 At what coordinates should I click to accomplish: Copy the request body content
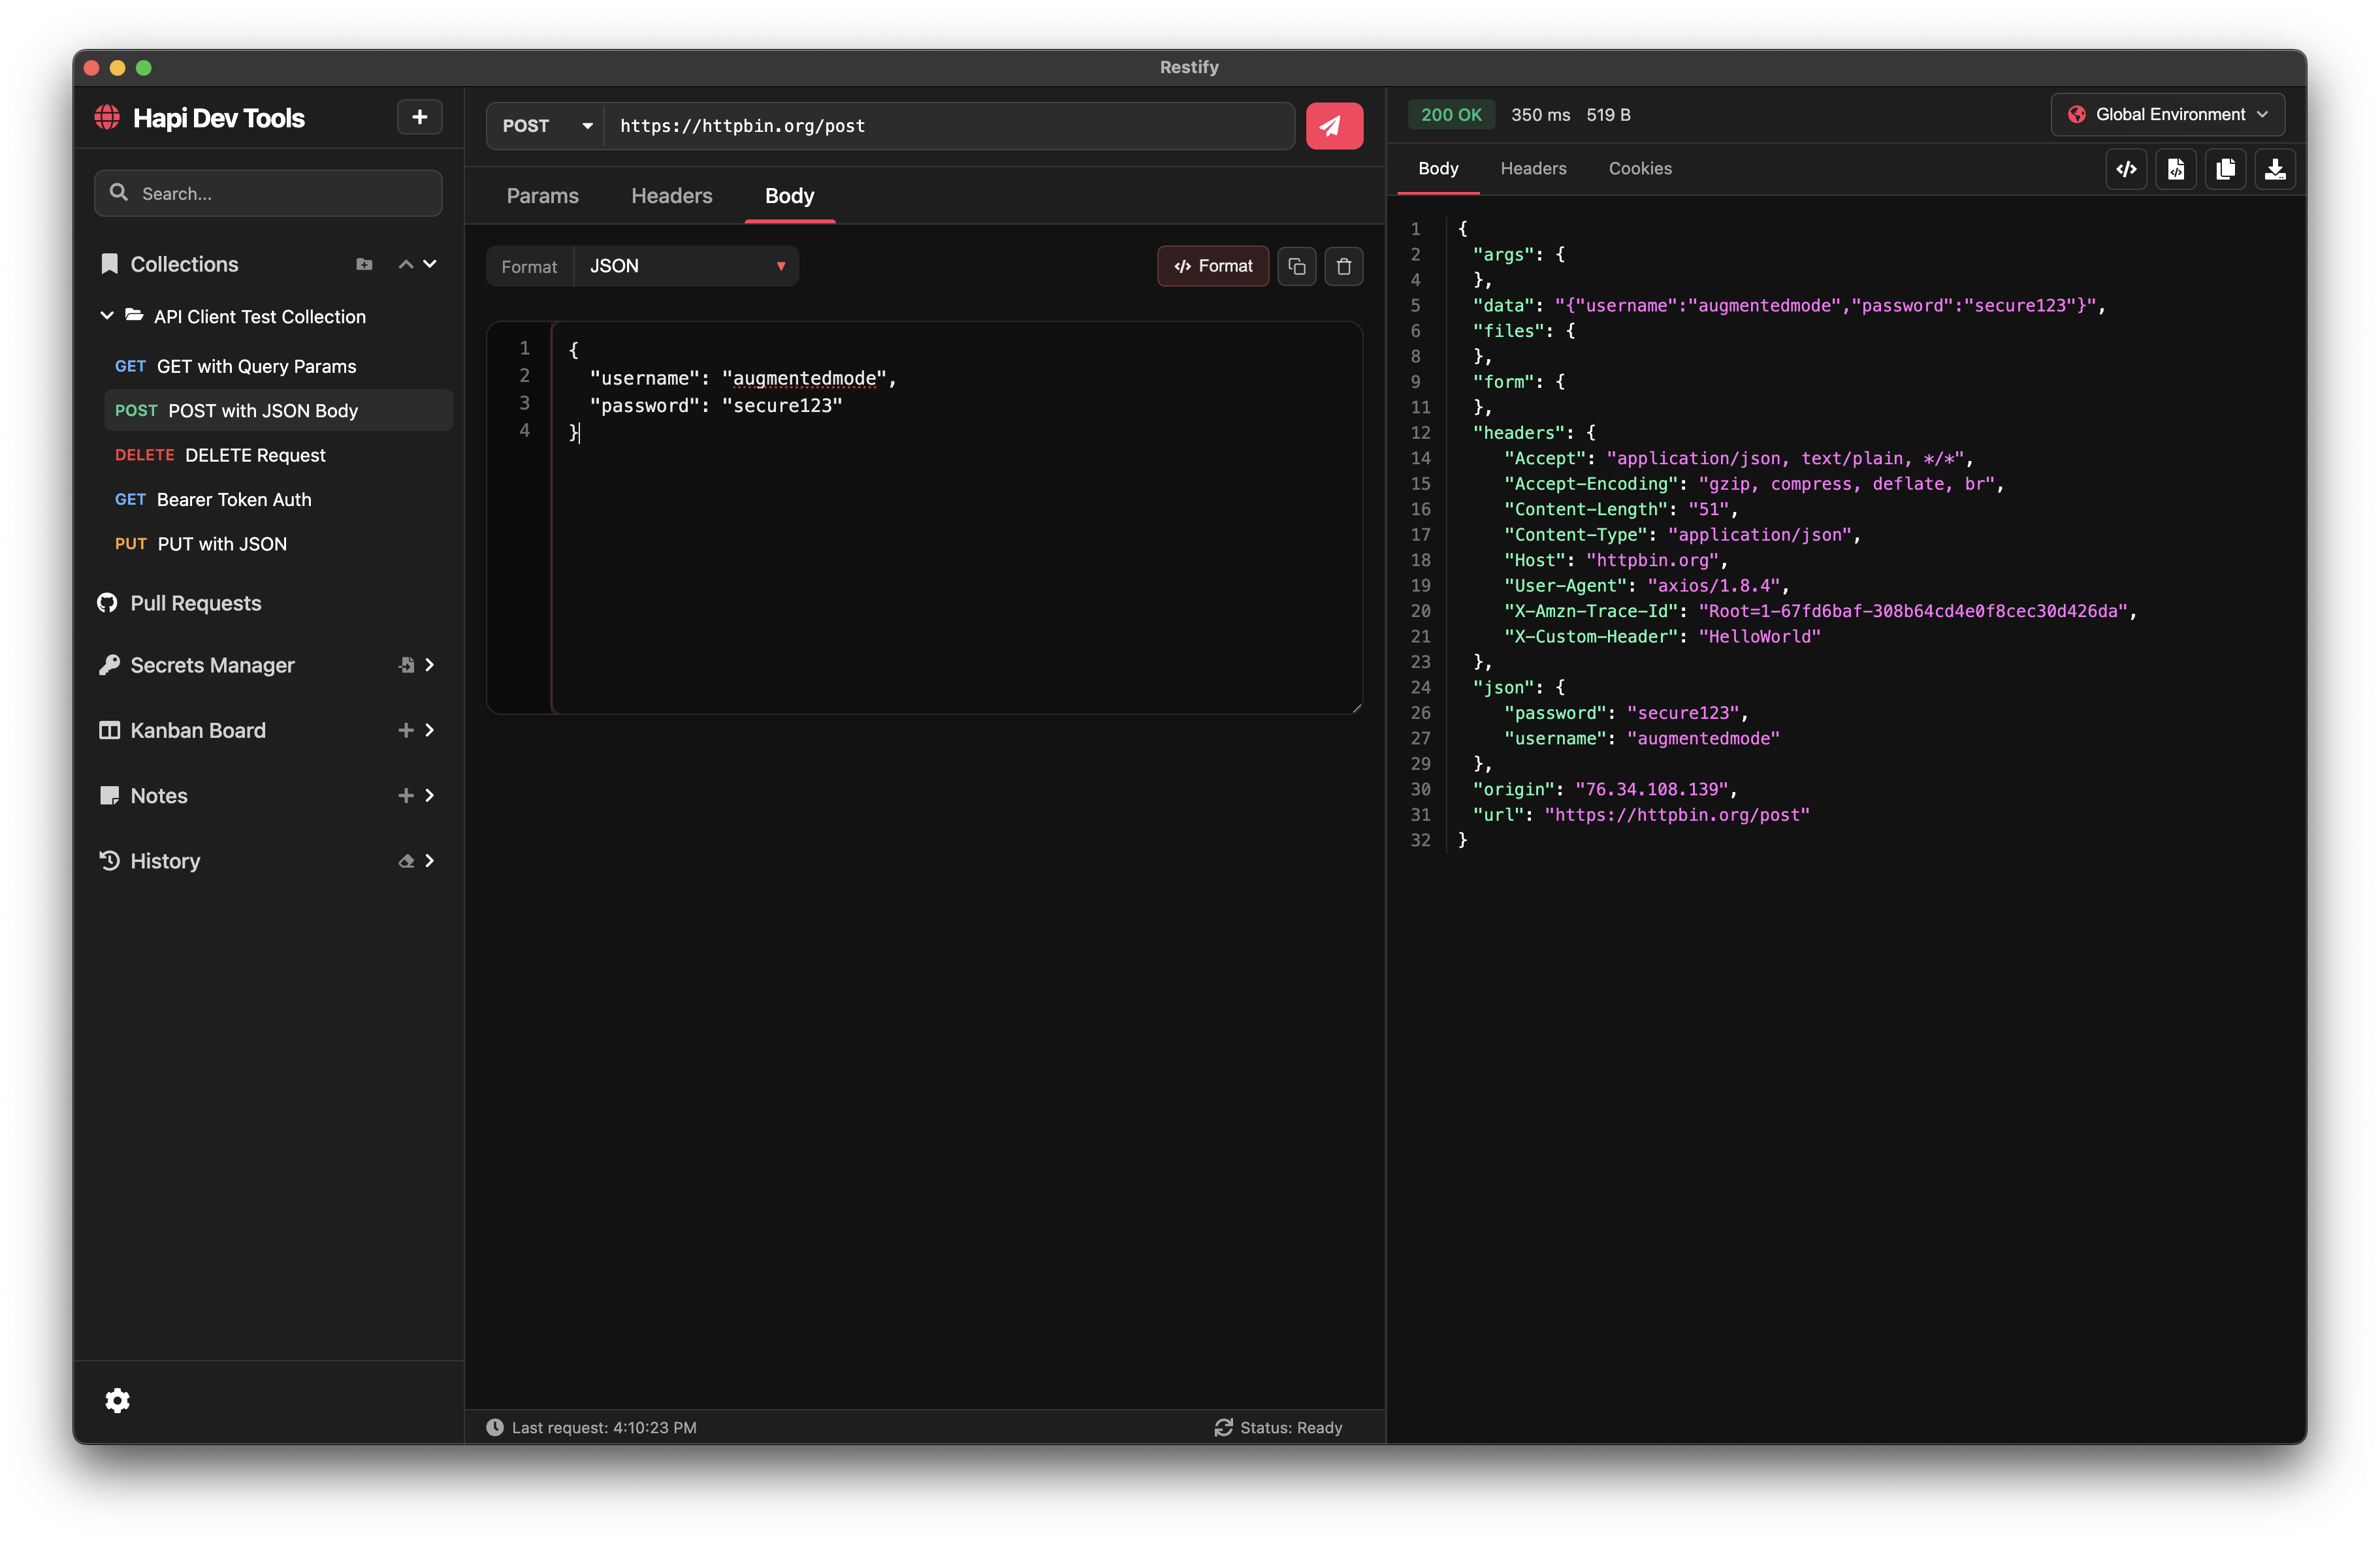coord(1296,266)
